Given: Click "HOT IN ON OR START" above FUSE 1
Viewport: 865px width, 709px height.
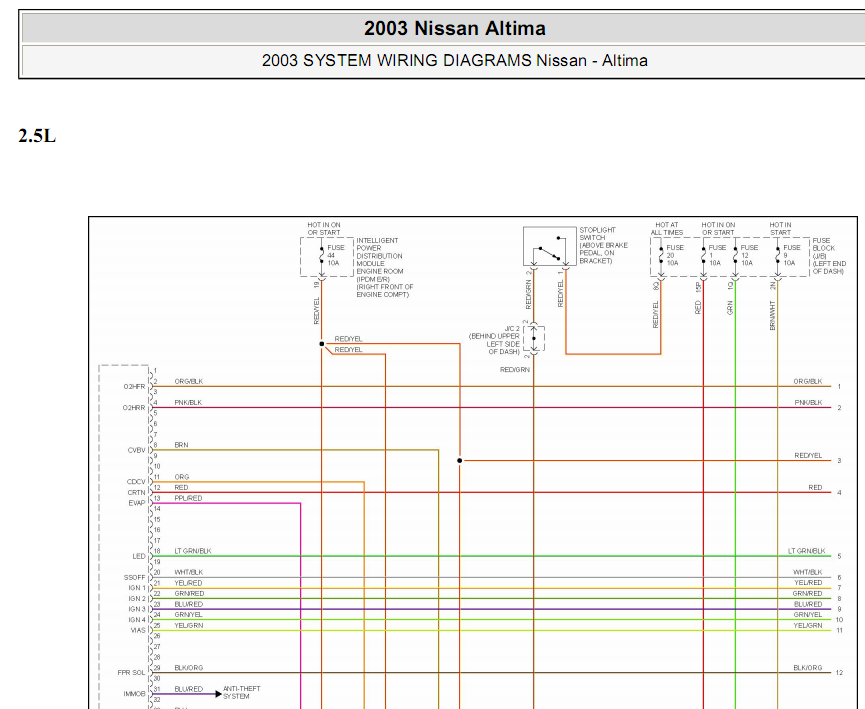Looking at the screenshot, I should point(718,228).
